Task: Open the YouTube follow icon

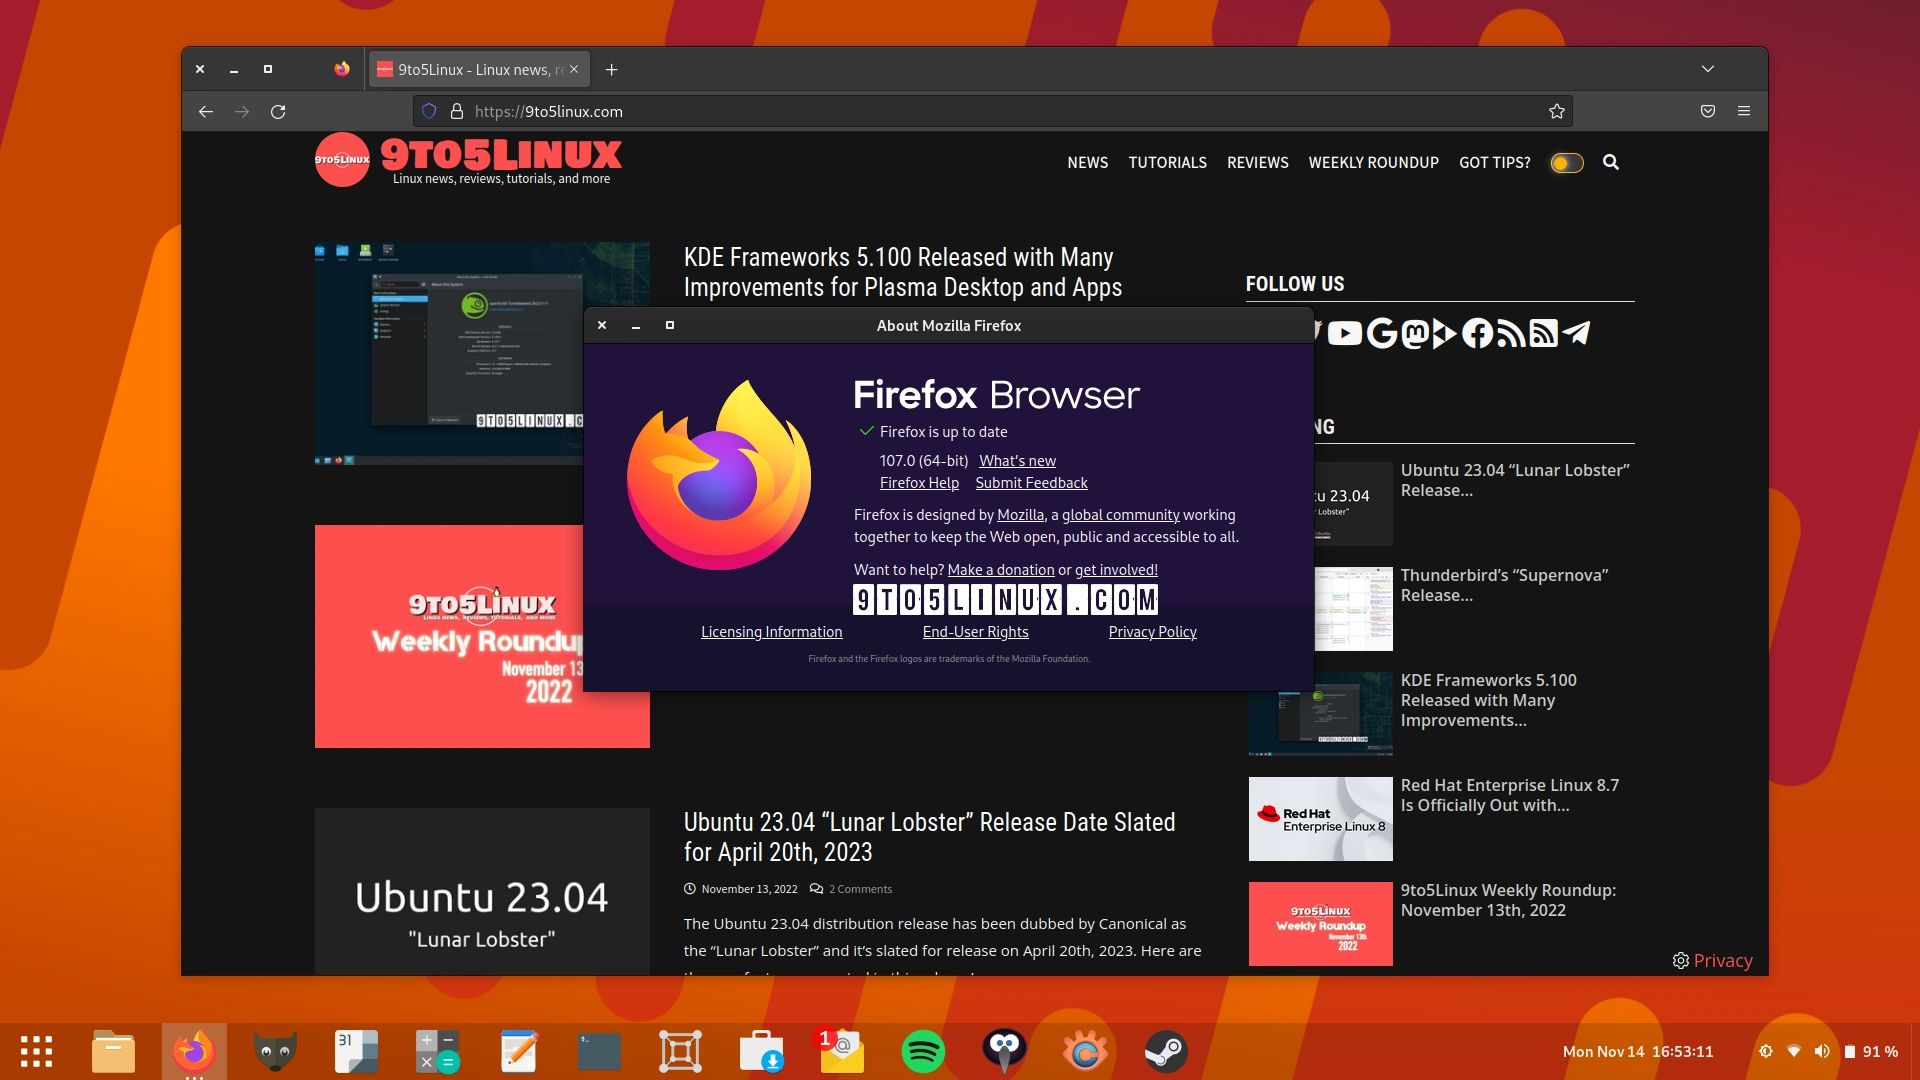Action: point(1345,334)
